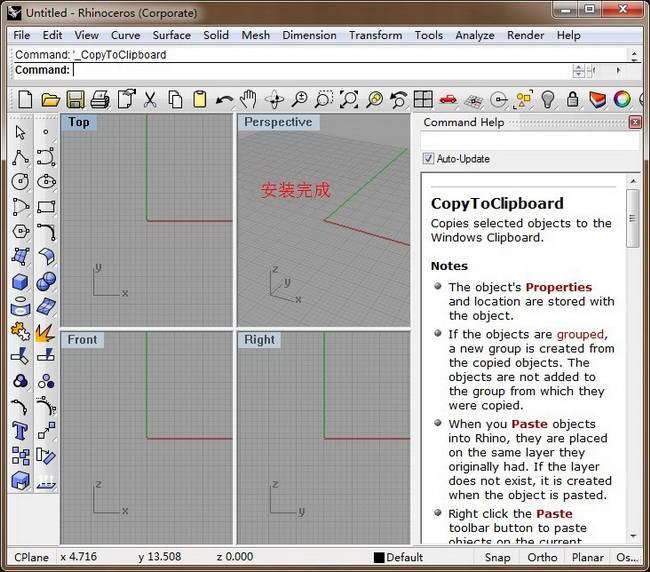Viewport: 650px width, 572px height.
Task: Activate the Pan hand tool
Action: [249, 99]
